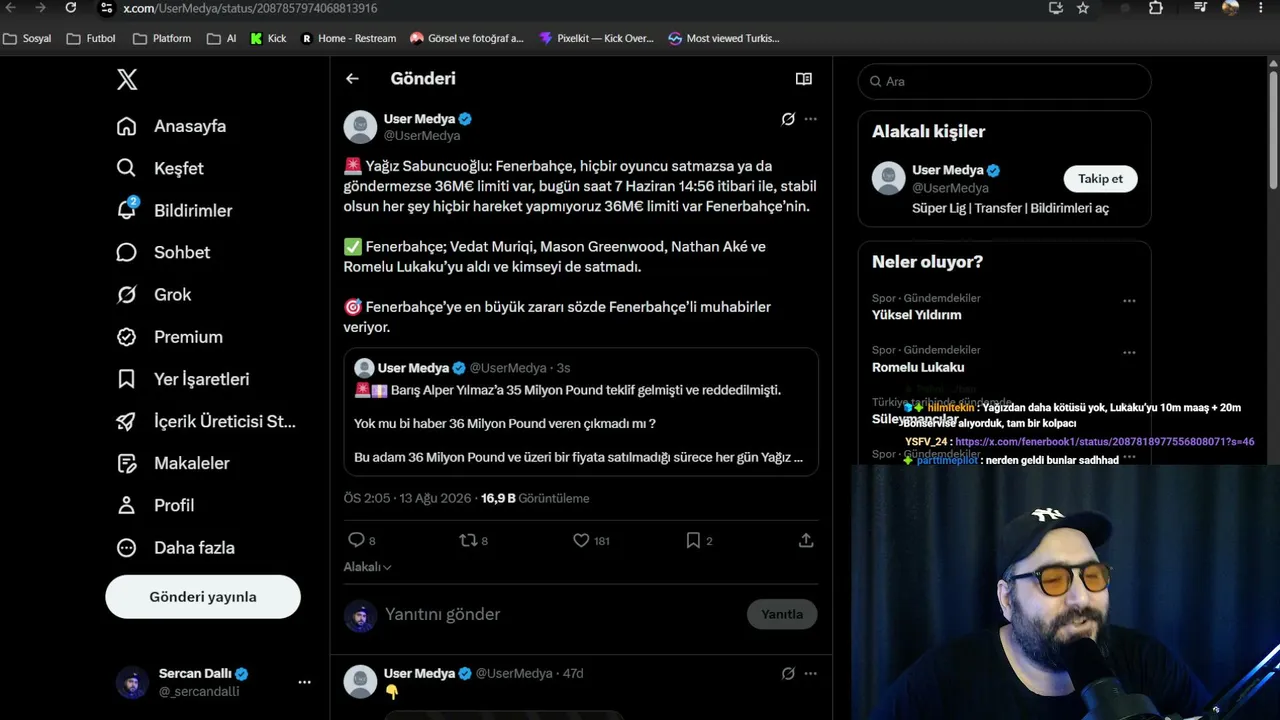The height and width of the screenshot is (720, 1280).
Task: Open Sohbet messages
Action: [x=163, y=252]
